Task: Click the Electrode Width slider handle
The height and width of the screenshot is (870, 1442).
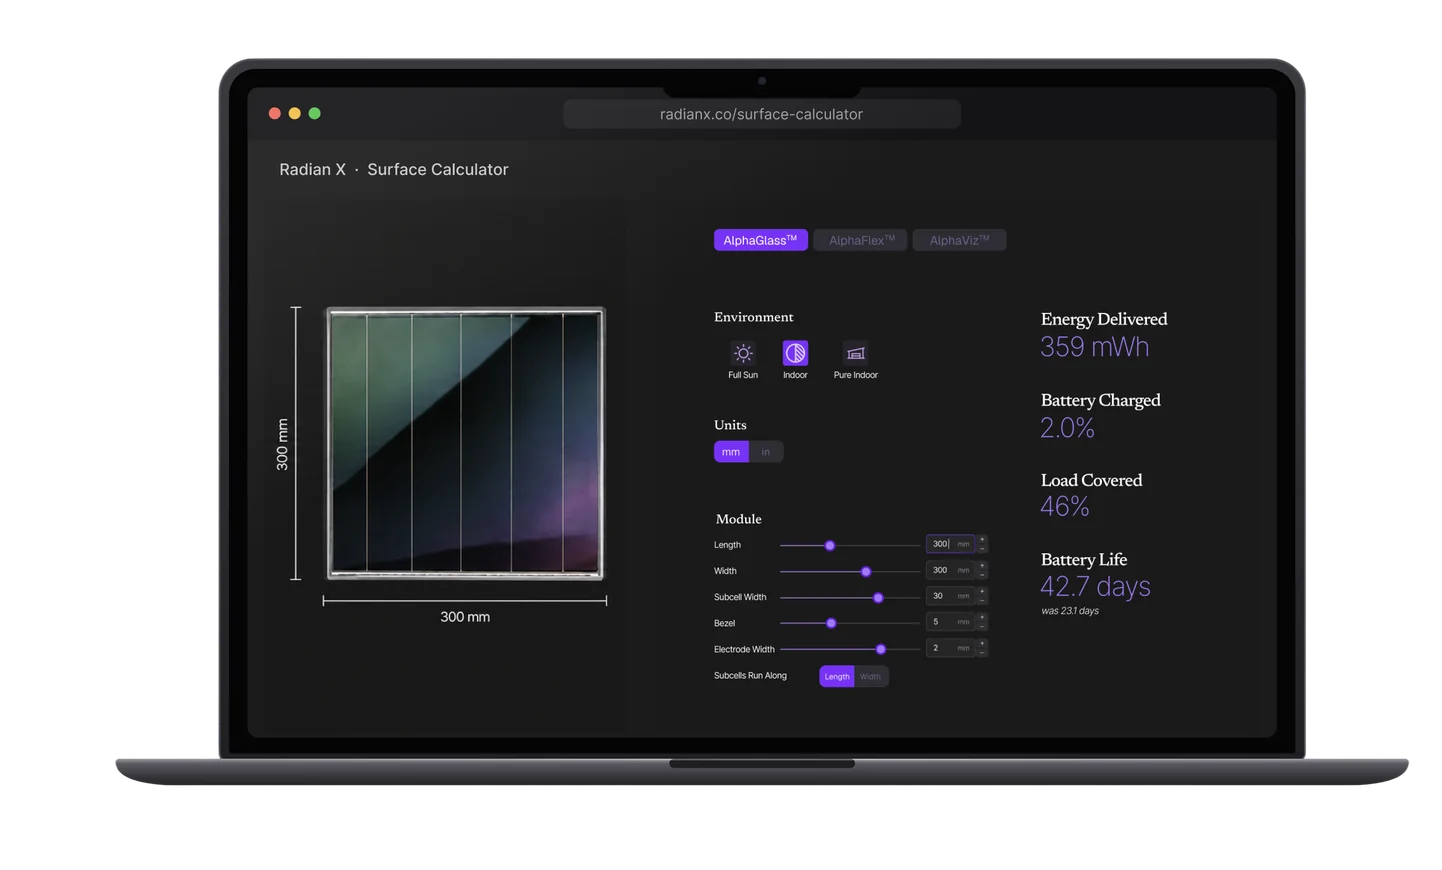Action: [x=881, y=650]
